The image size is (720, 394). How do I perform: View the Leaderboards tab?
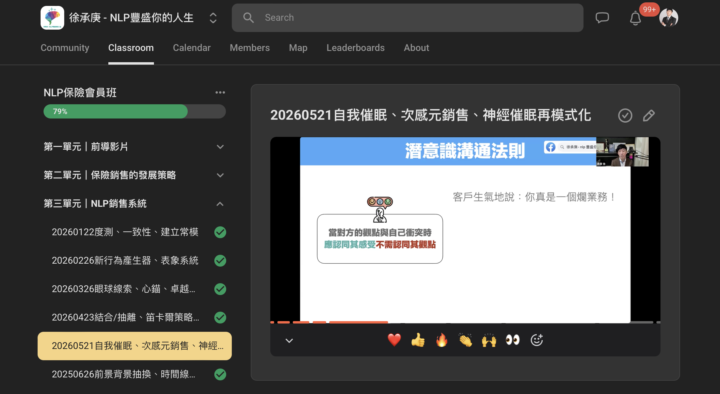click(x=355, y=48)
